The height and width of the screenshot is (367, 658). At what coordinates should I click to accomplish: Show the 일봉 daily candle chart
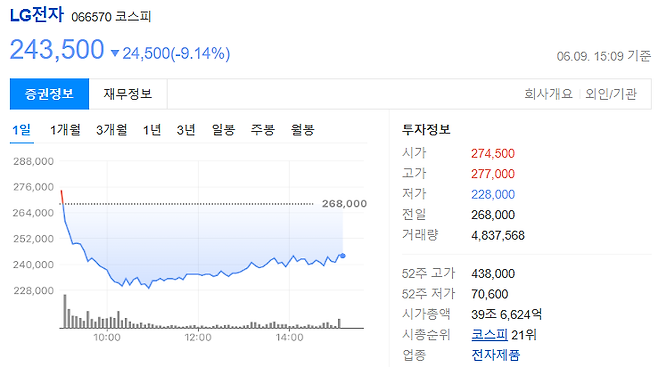point(223,130)
